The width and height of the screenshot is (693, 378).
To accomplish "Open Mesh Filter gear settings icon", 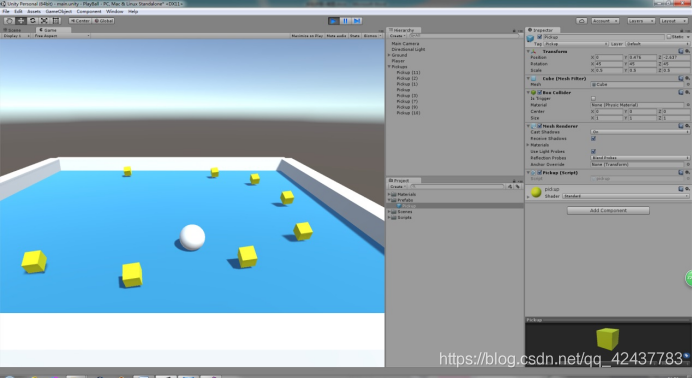I will pyautogui.click(x=687, y=79).
